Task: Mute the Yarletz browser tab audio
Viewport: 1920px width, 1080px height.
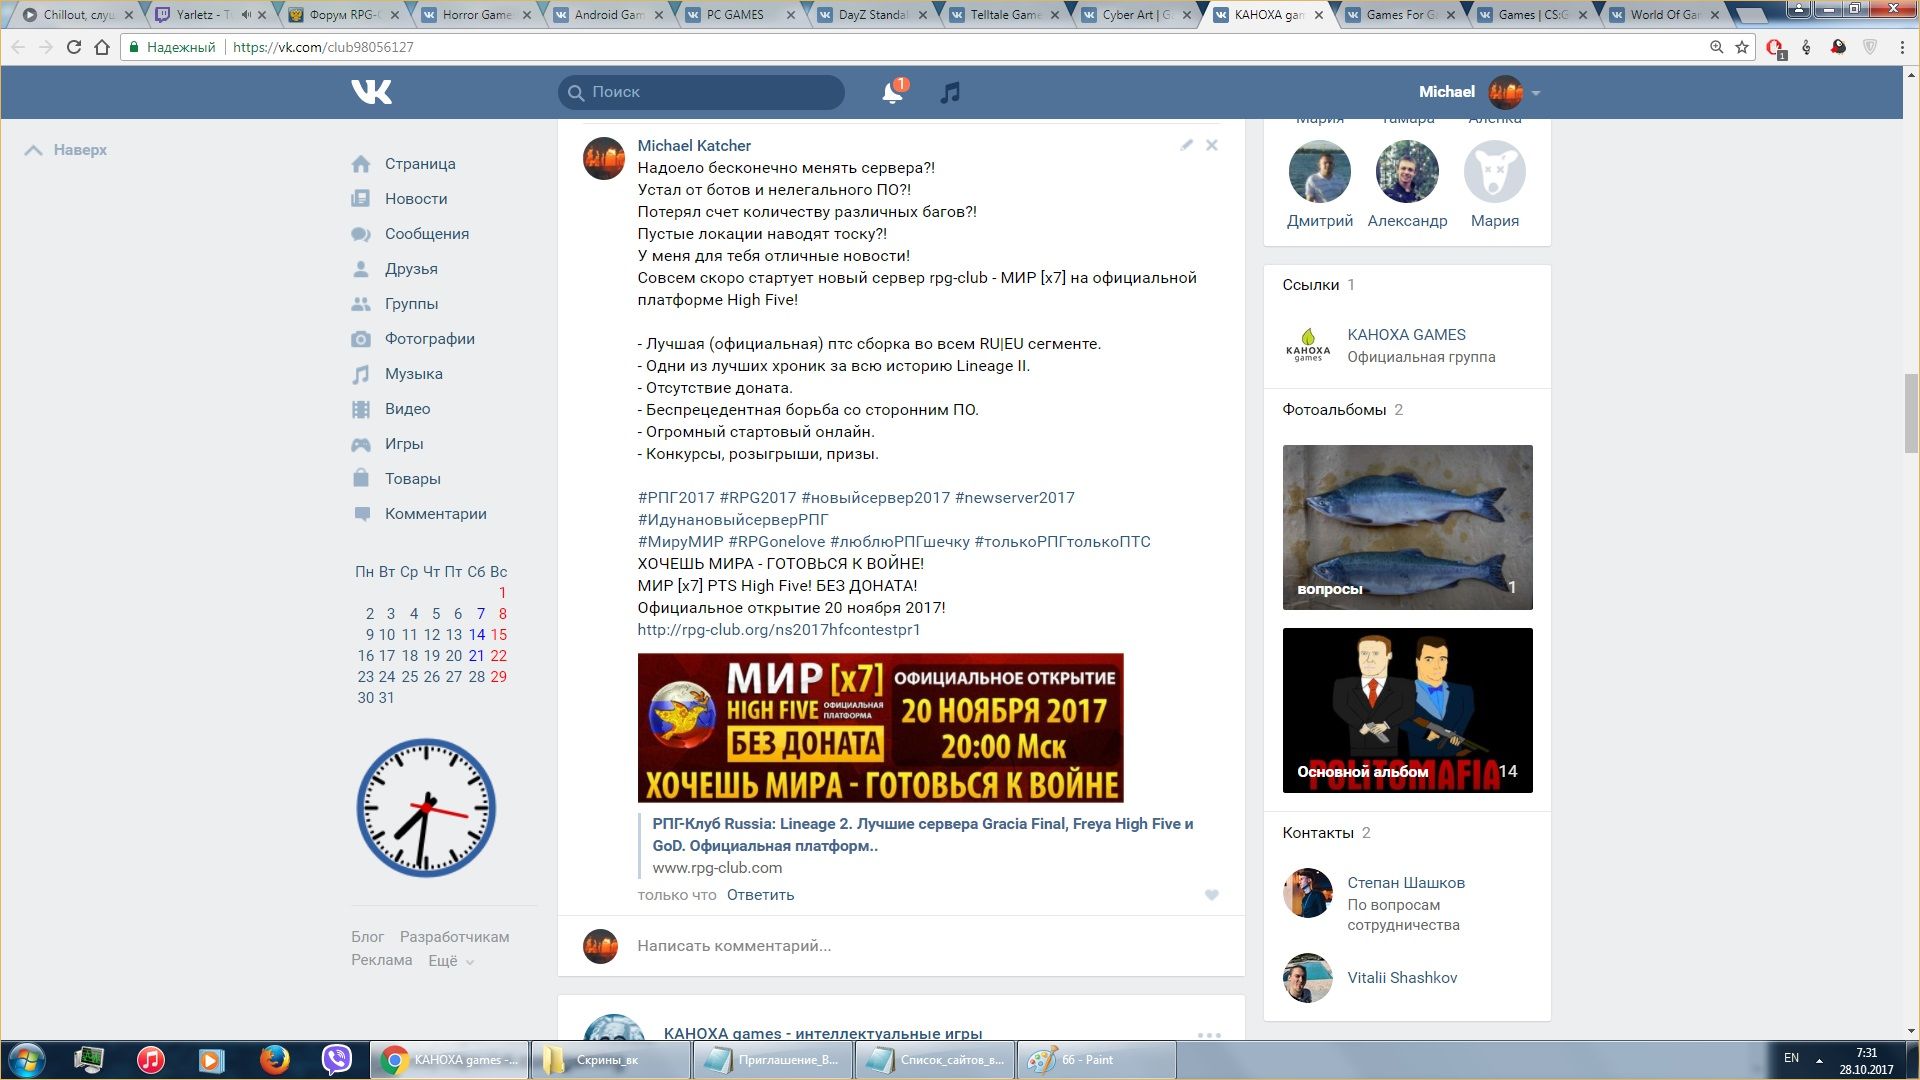Action: pos(246,15)
